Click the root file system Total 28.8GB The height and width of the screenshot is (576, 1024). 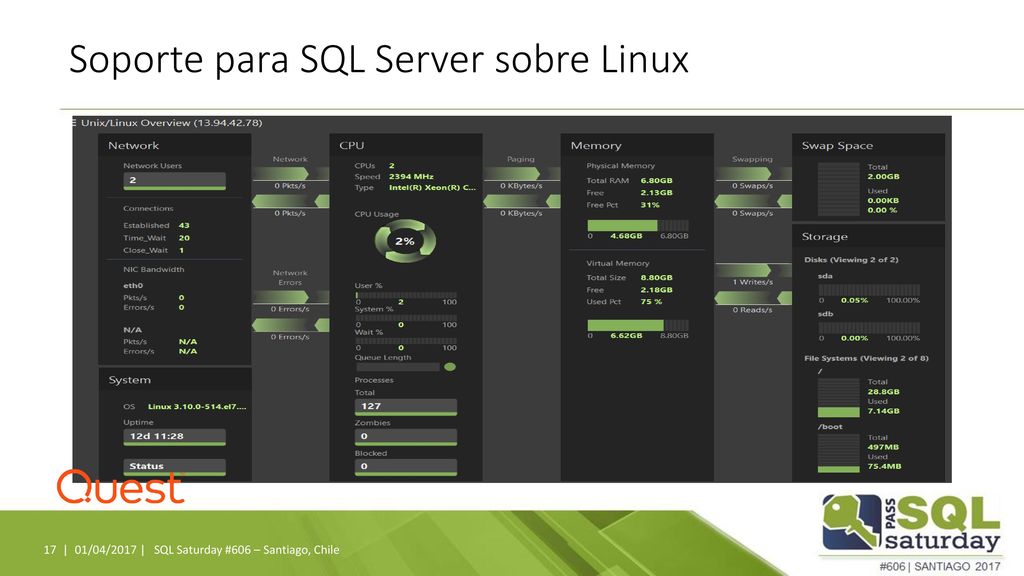pyautogui.click(x=884, y=392)
